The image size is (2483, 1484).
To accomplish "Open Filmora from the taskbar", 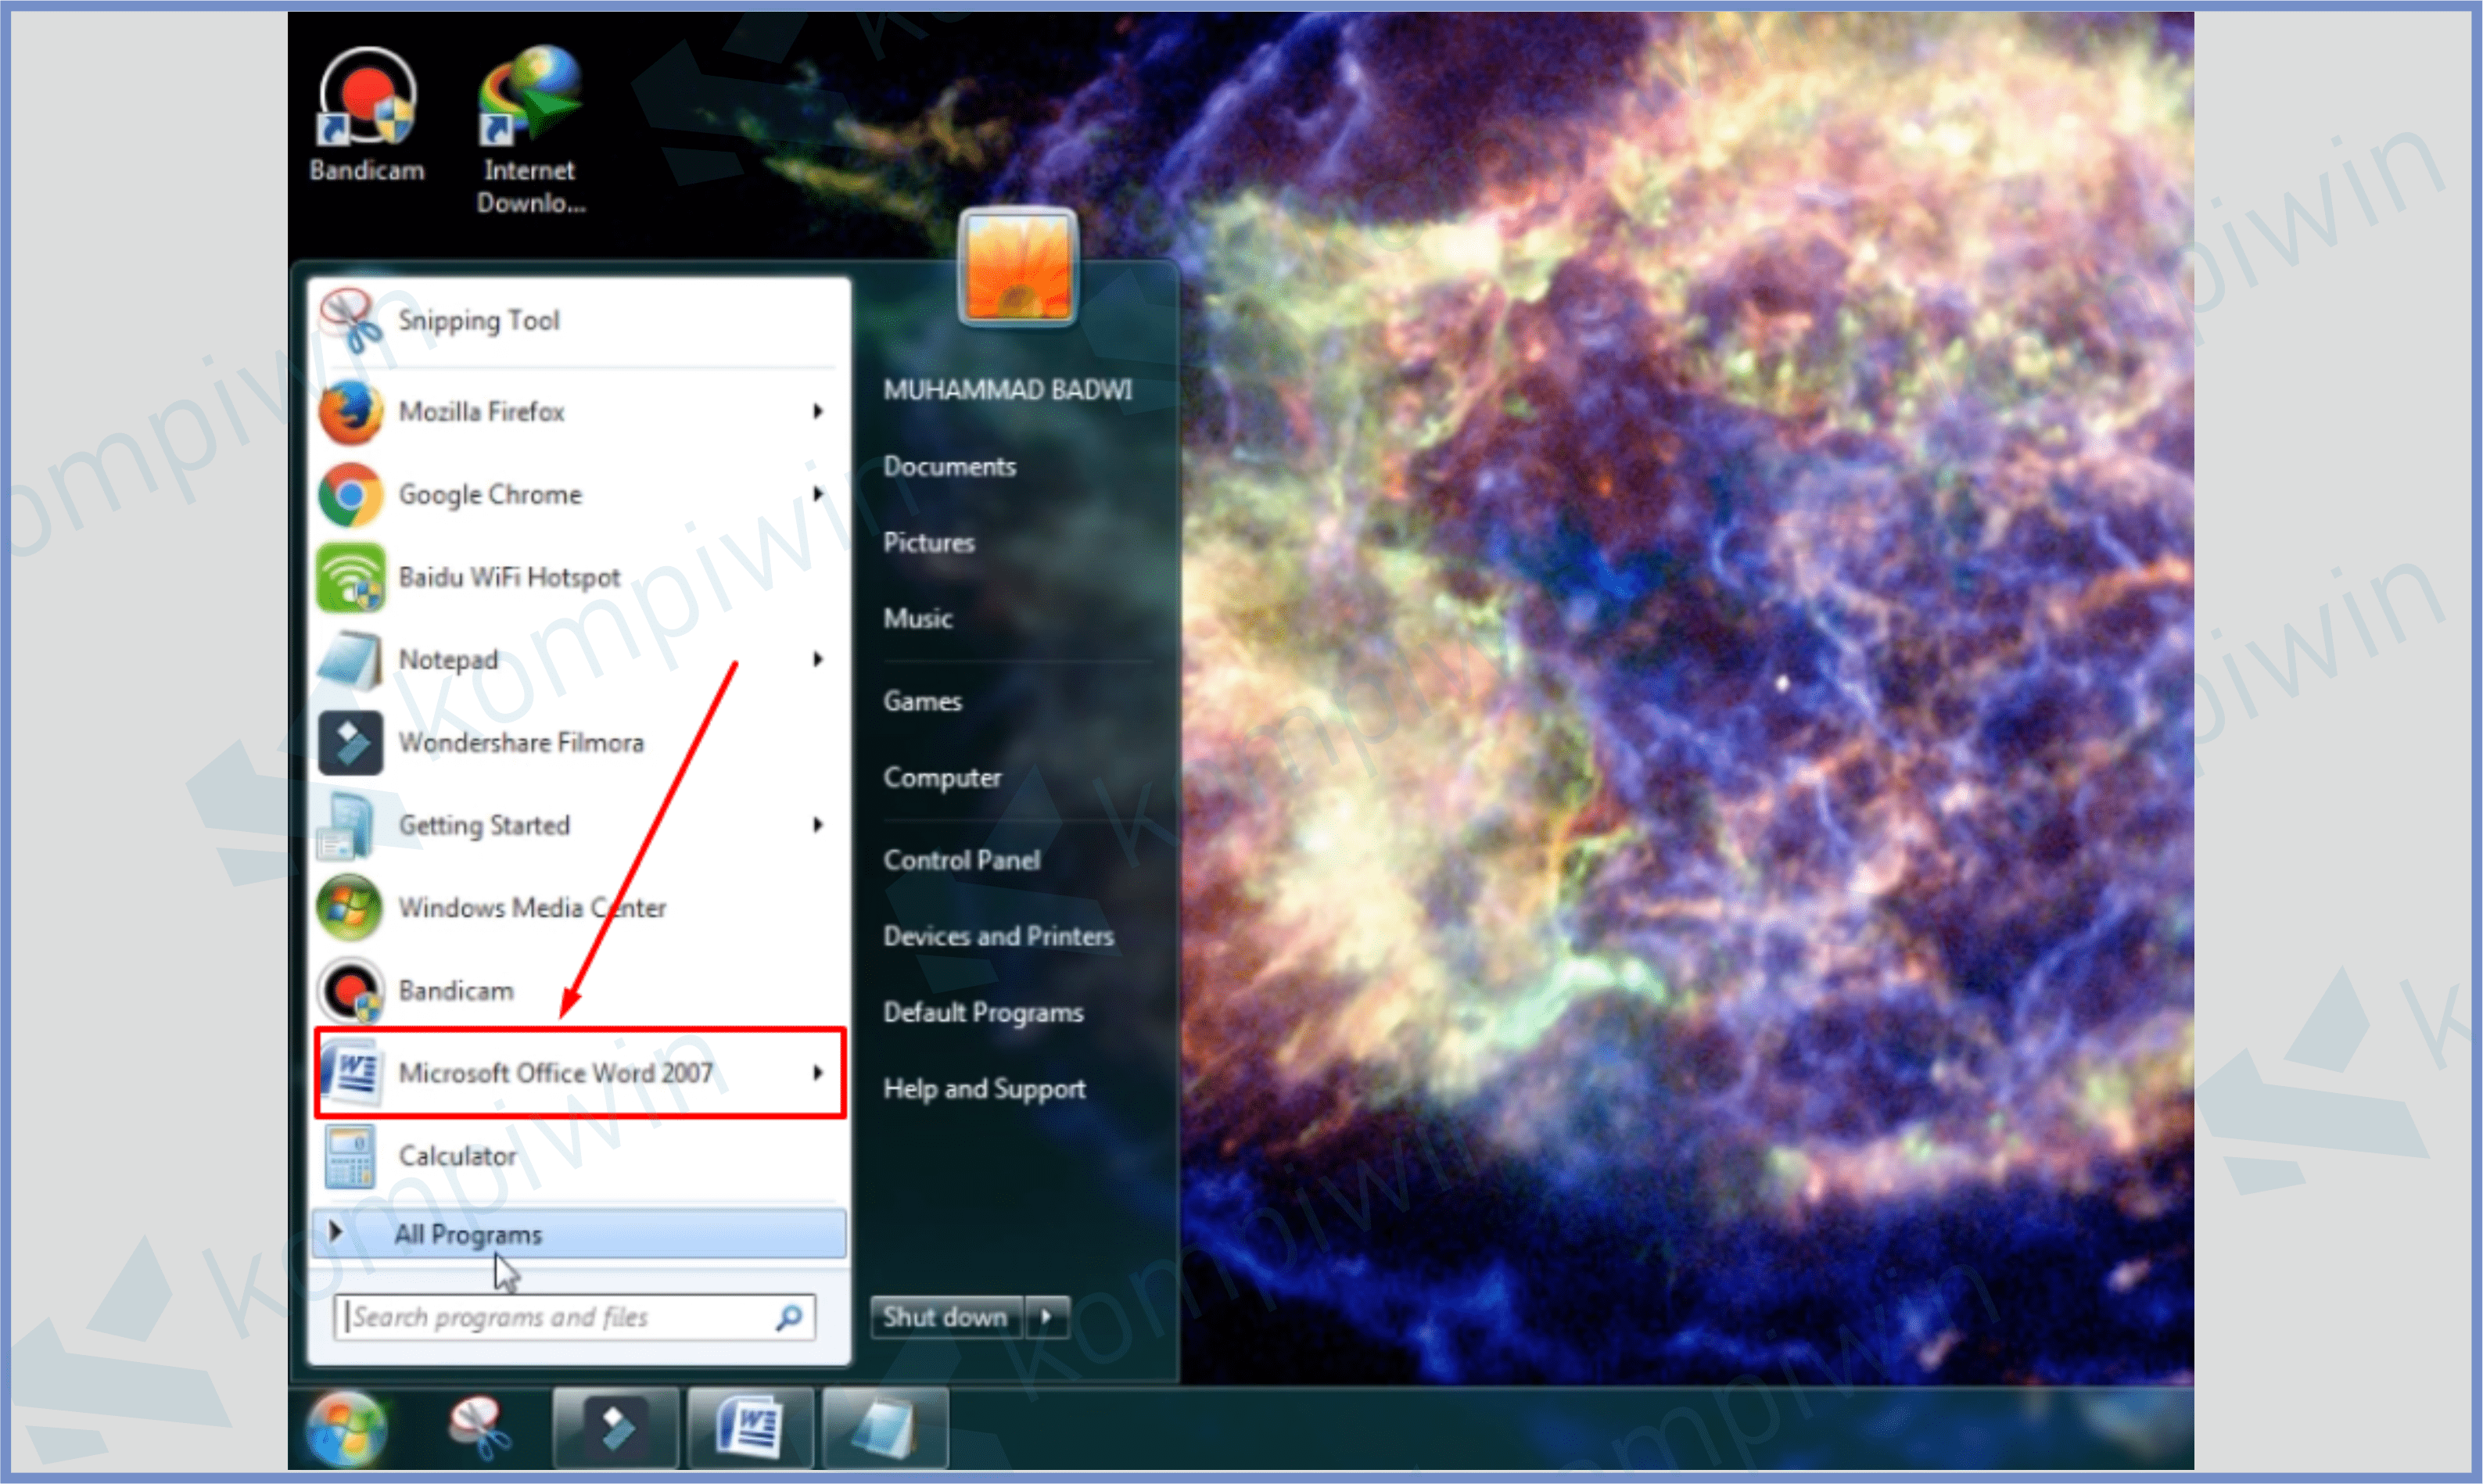I will [615, 1428].
